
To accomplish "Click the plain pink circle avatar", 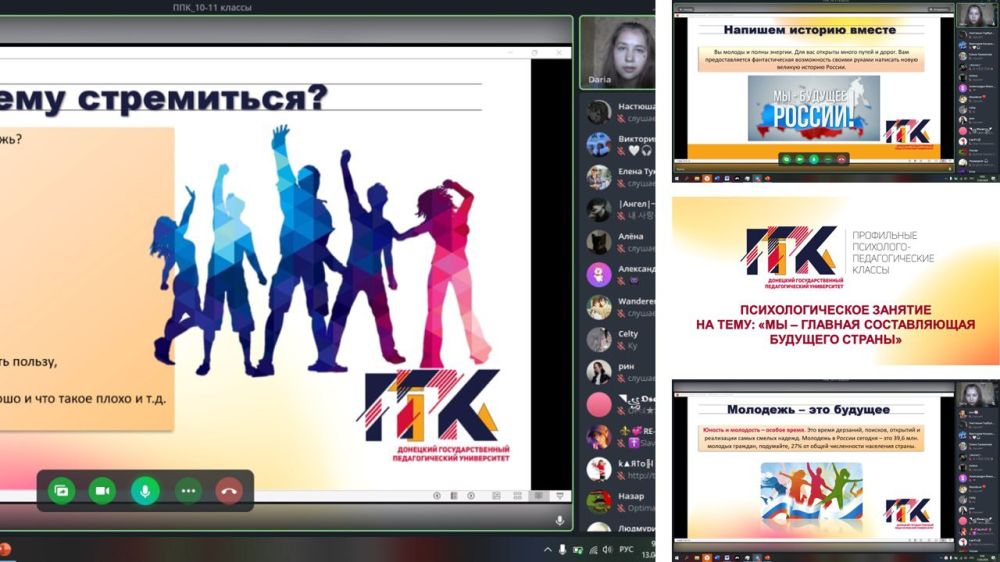I will [599, 405].
